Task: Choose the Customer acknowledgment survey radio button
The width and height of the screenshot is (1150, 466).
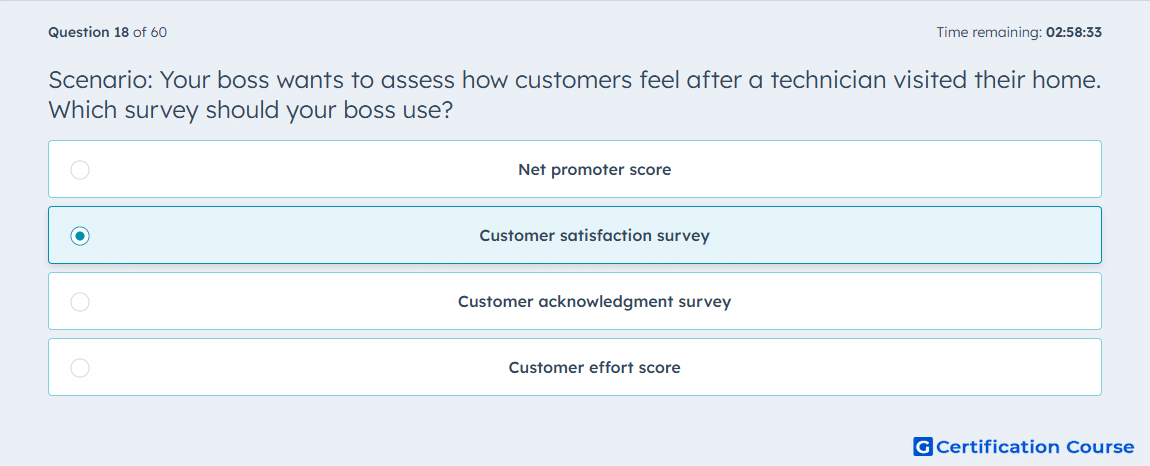Action: pyautogui.click(x=80, y=302)
